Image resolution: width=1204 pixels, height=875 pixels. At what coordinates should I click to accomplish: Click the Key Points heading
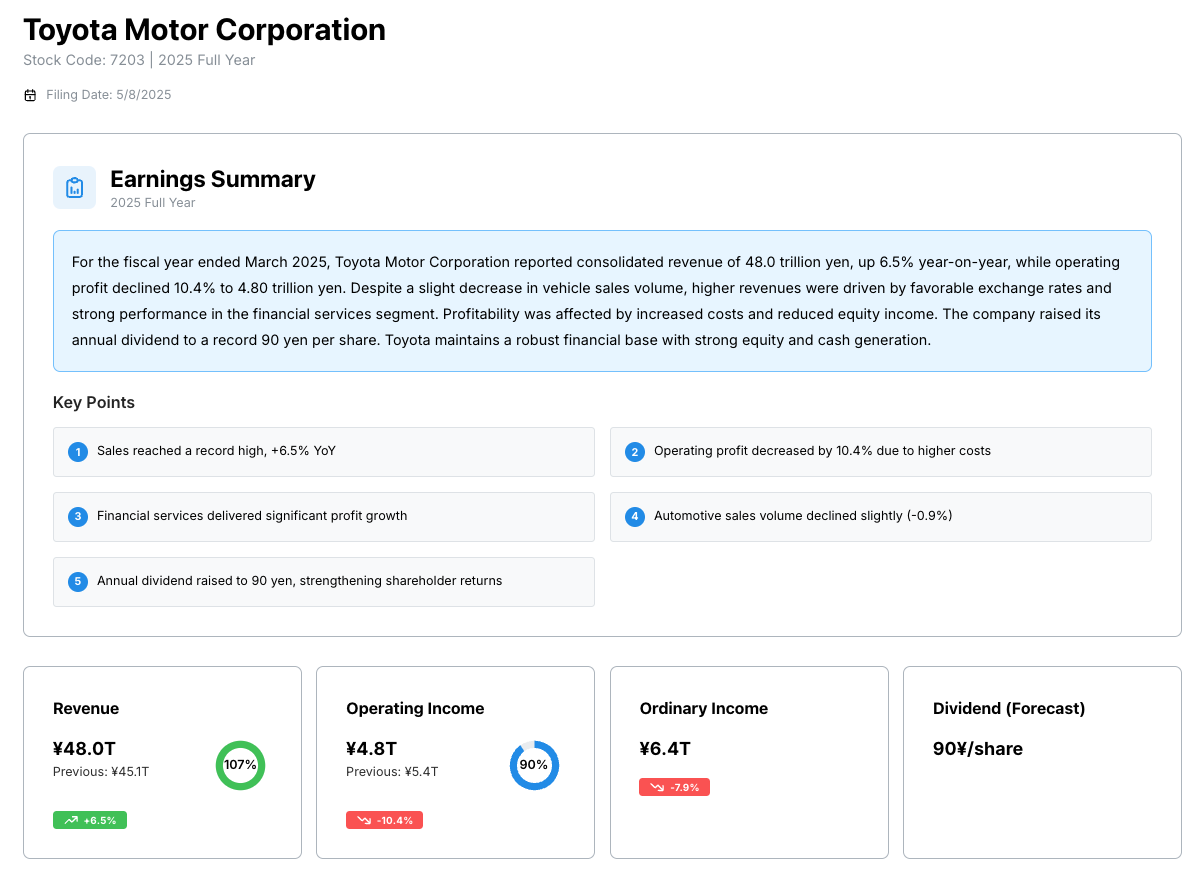pyautogui.click(x=94, y=403)
